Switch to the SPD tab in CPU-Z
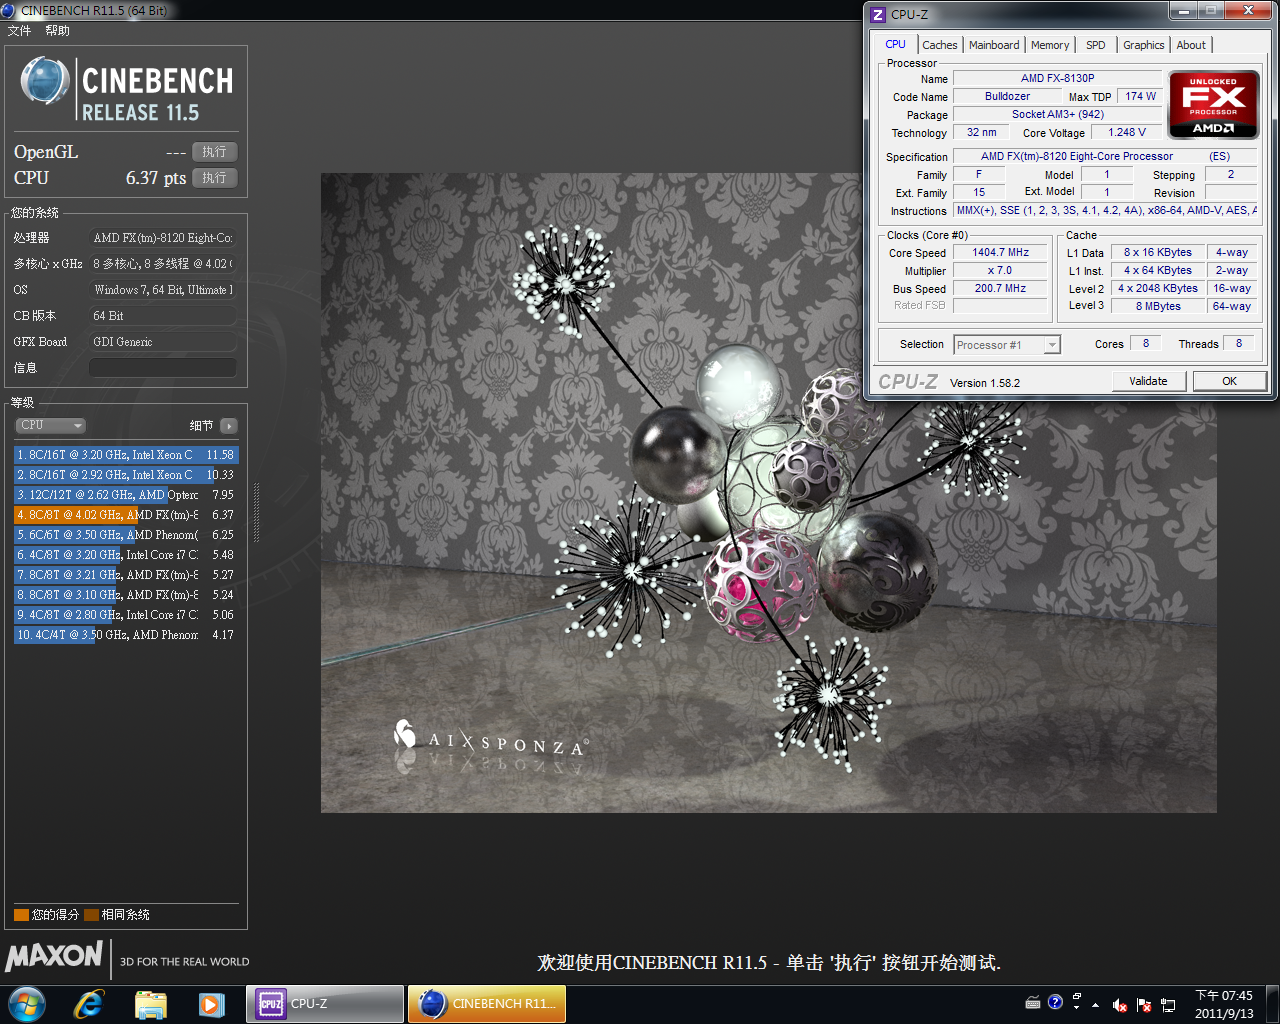Image resolution: width=1280 pixels, height=1024 pixels. click(x=1096, y=45)
